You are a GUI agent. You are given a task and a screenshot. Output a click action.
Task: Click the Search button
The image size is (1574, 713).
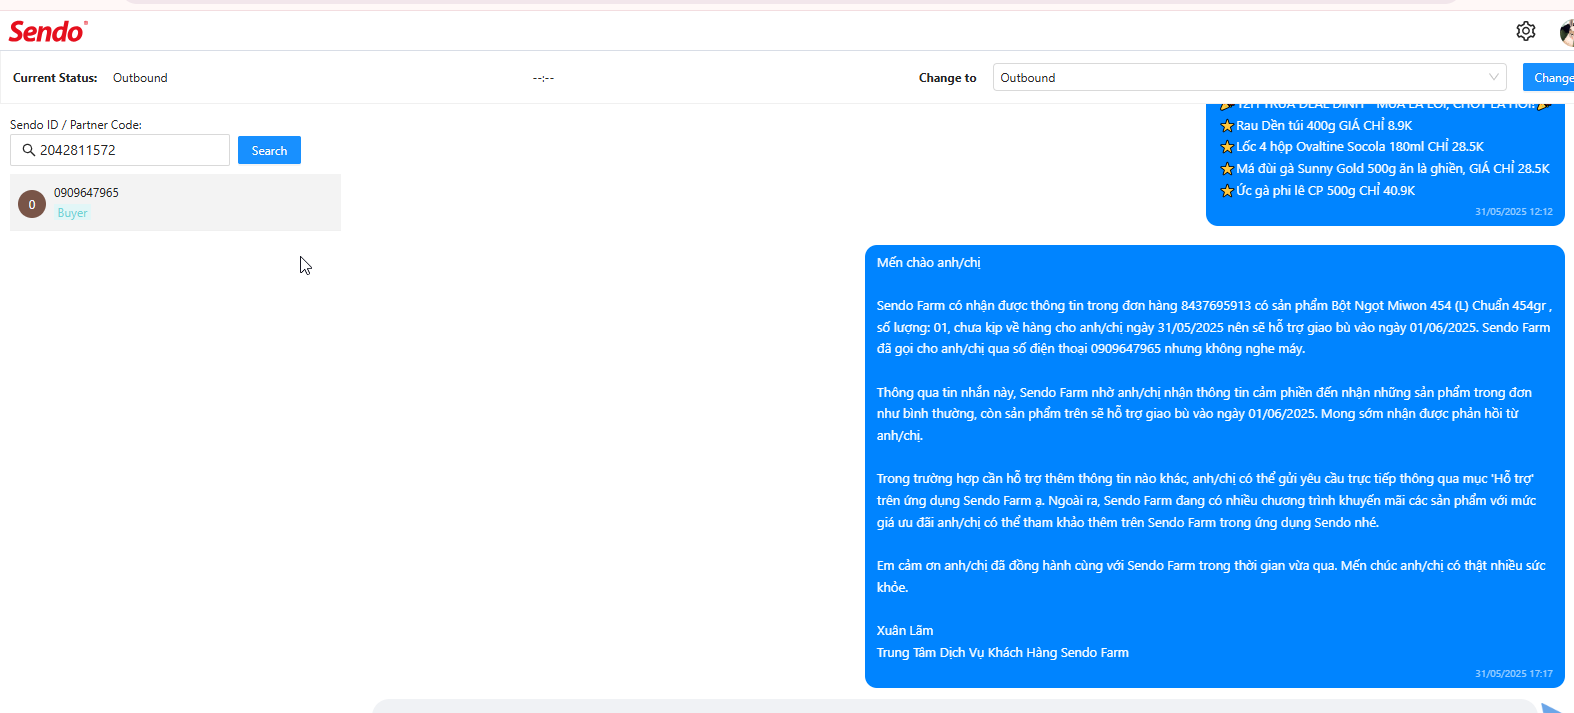(x=269, y=150)
